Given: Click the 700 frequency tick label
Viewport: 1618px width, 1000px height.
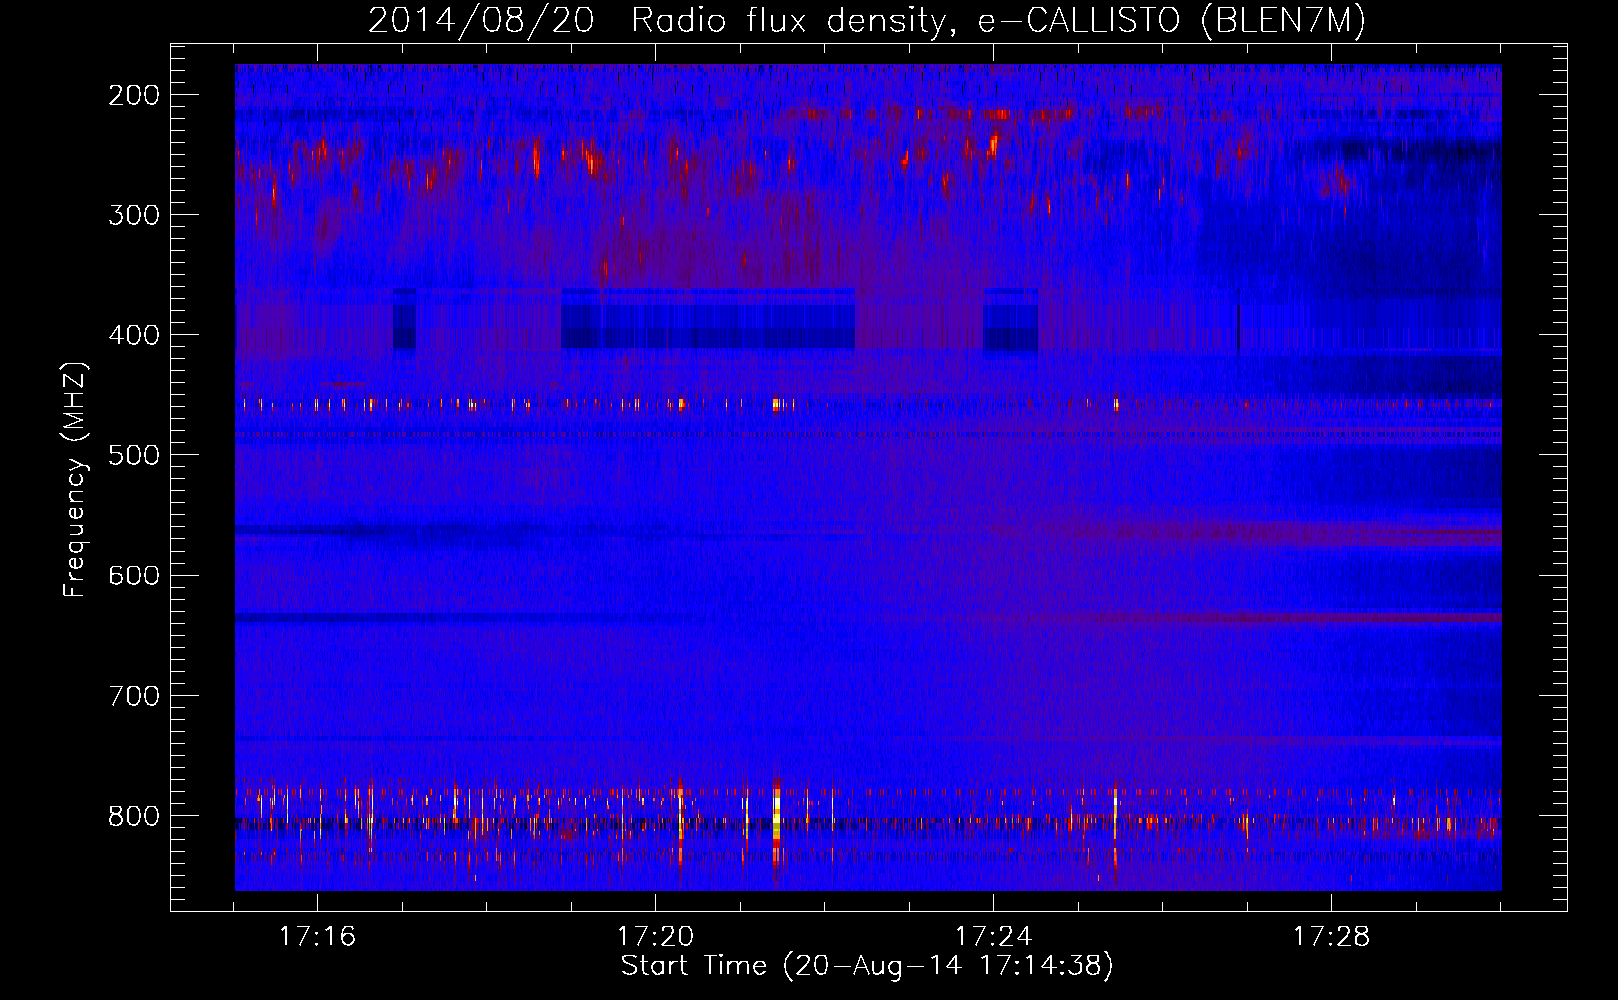Looking at the screenshot, I should [134, 696].
